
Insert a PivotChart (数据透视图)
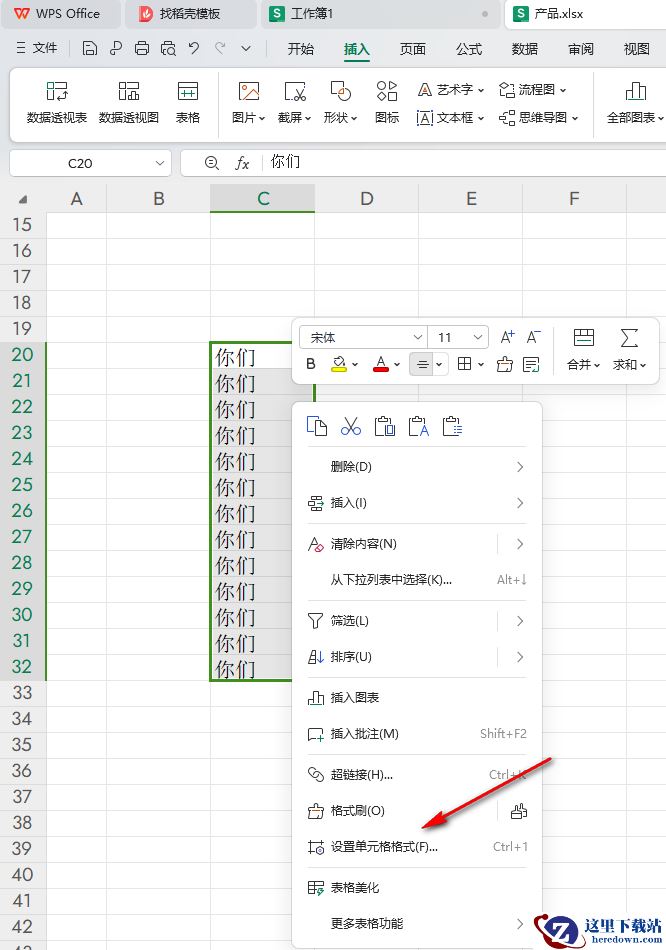coord(128,103)
